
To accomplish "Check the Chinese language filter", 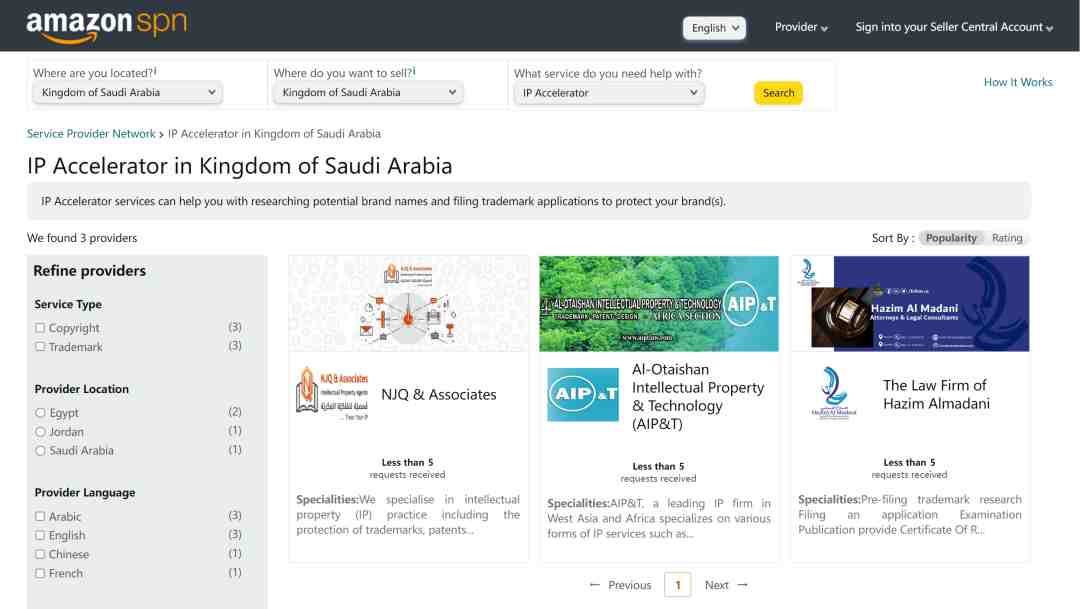I will [40, 554].
